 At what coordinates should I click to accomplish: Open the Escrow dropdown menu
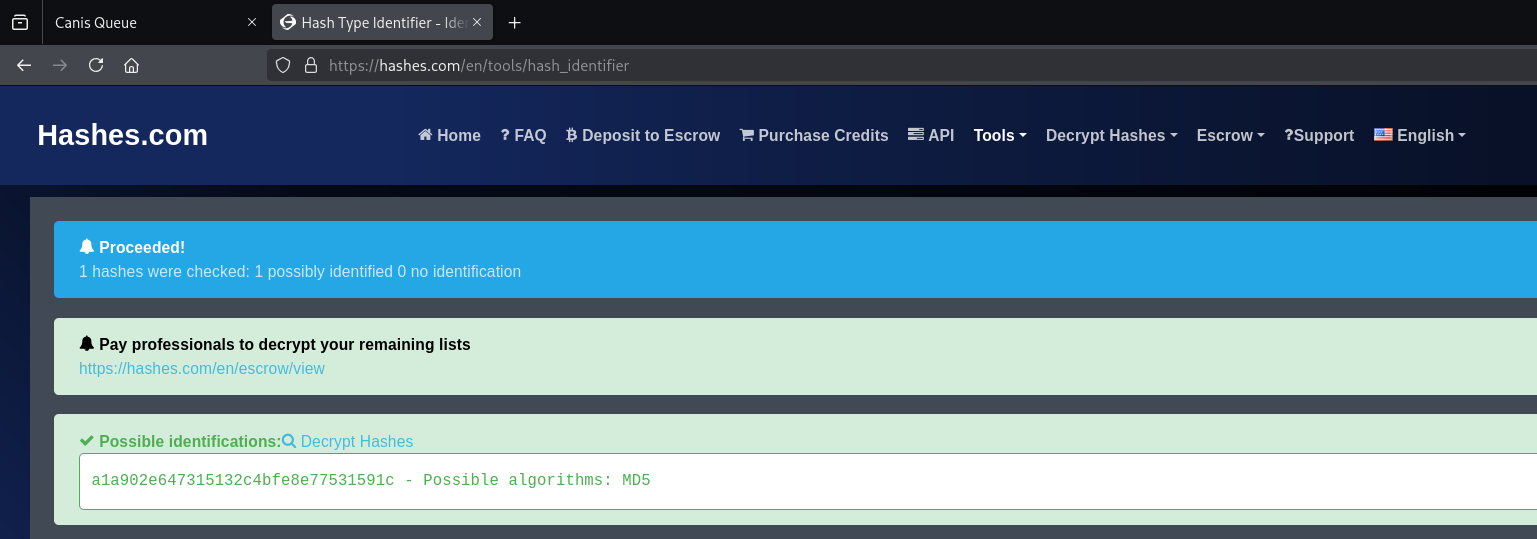(x=1230, y=135)
